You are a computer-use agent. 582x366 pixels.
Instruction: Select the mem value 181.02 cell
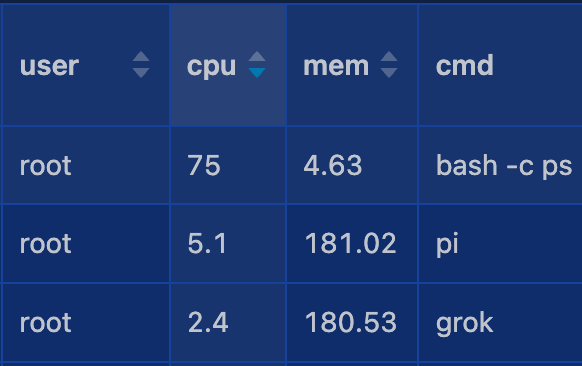tap(352, 244)
